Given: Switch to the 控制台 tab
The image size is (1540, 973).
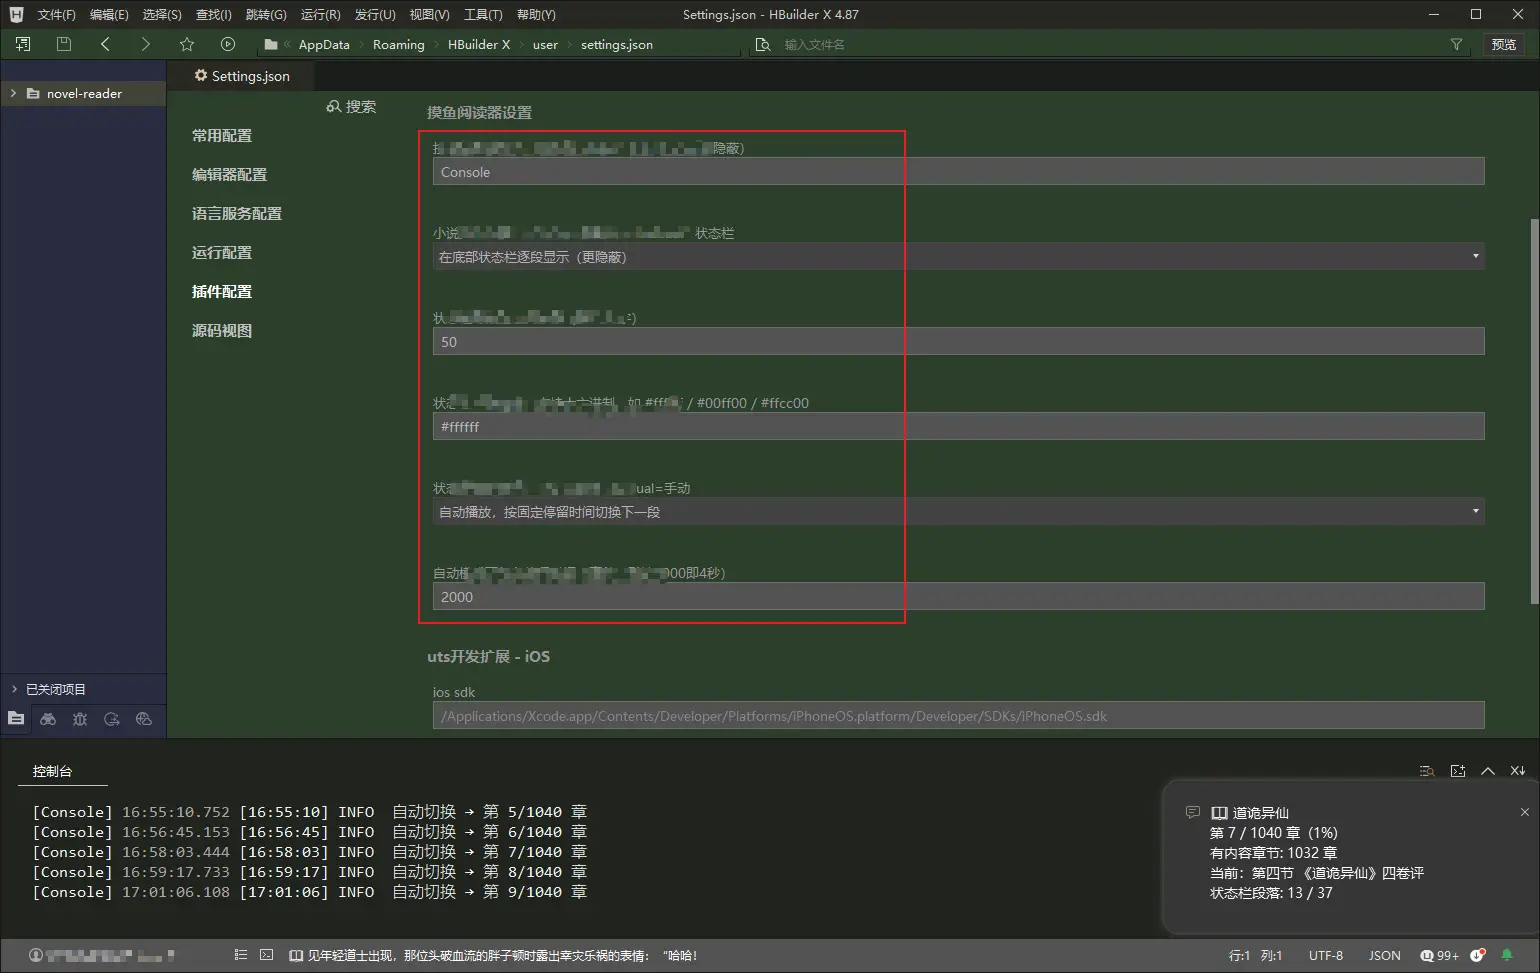Looking at the screenshot, I should 52,771.
